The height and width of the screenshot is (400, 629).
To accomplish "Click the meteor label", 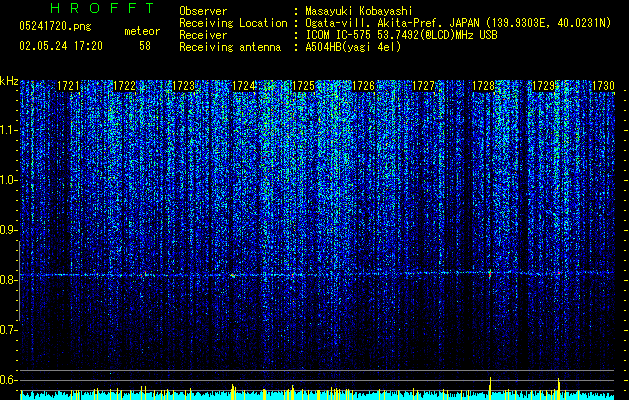I will [x=142, y=31].
